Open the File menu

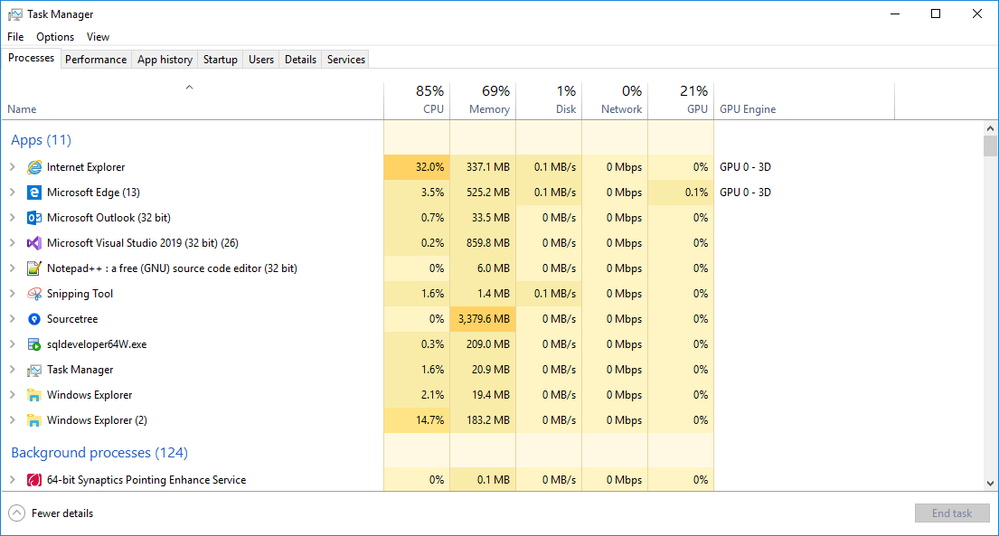click(x=15, y=37)
